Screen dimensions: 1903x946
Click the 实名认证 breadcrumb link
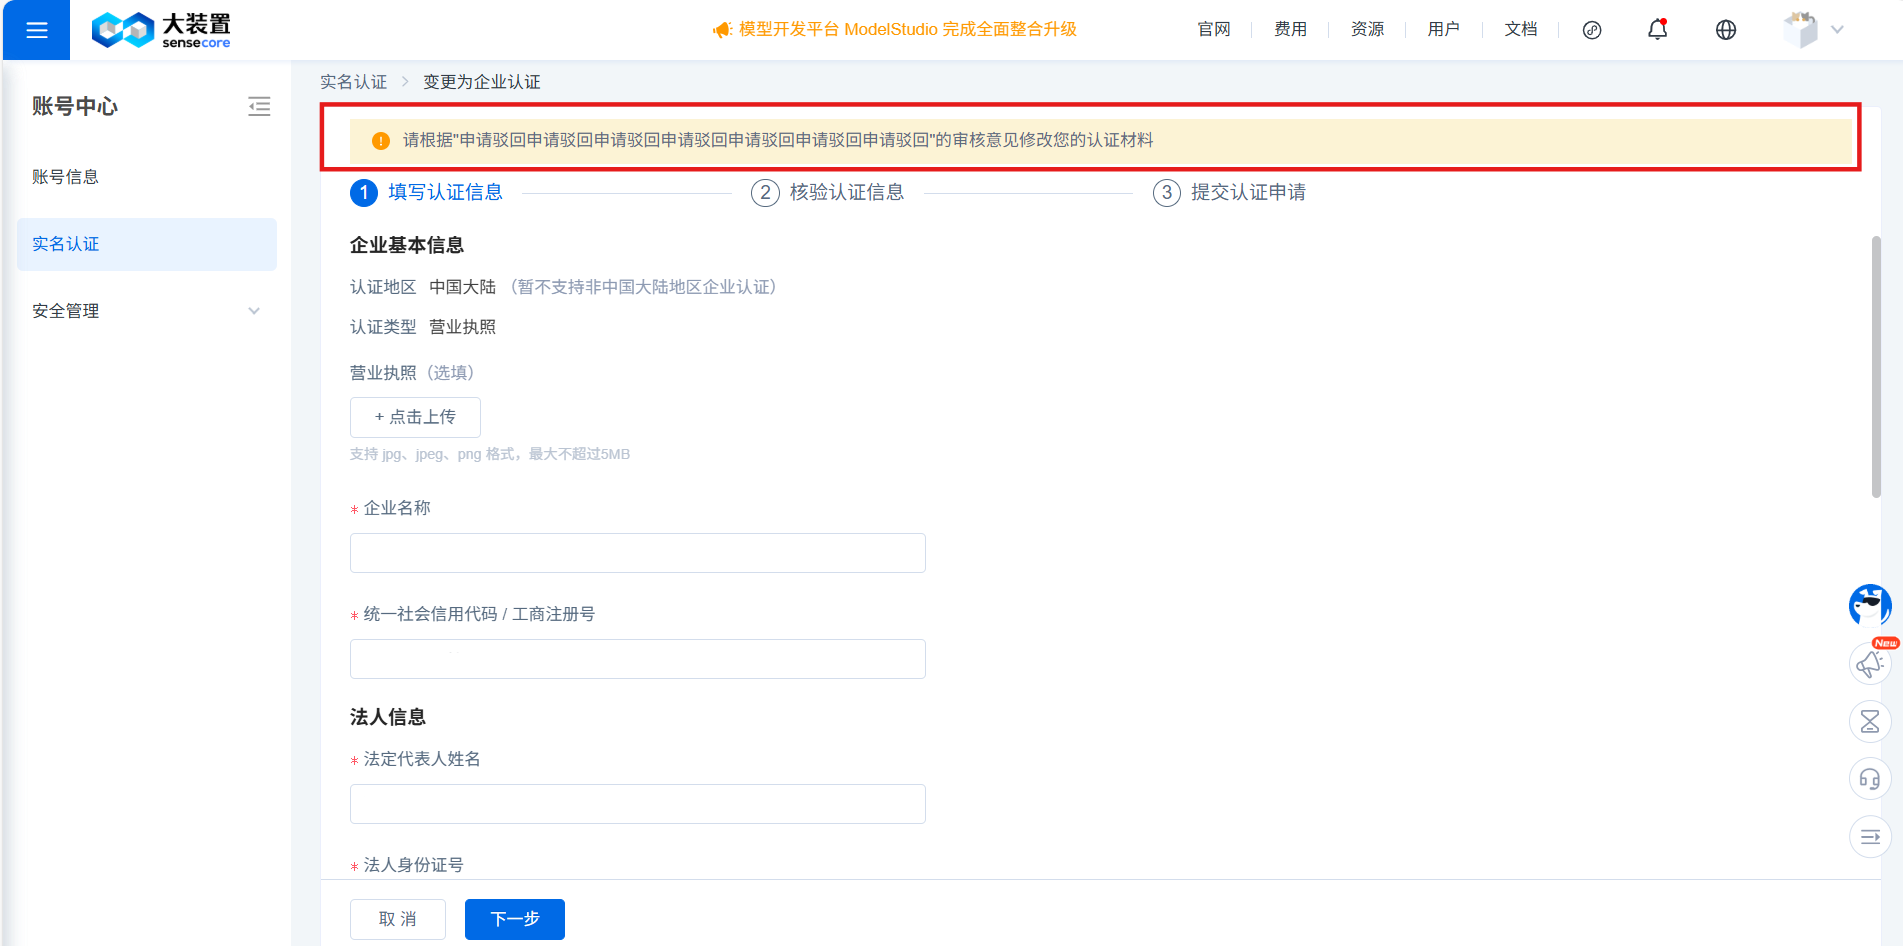click(353, 82)
